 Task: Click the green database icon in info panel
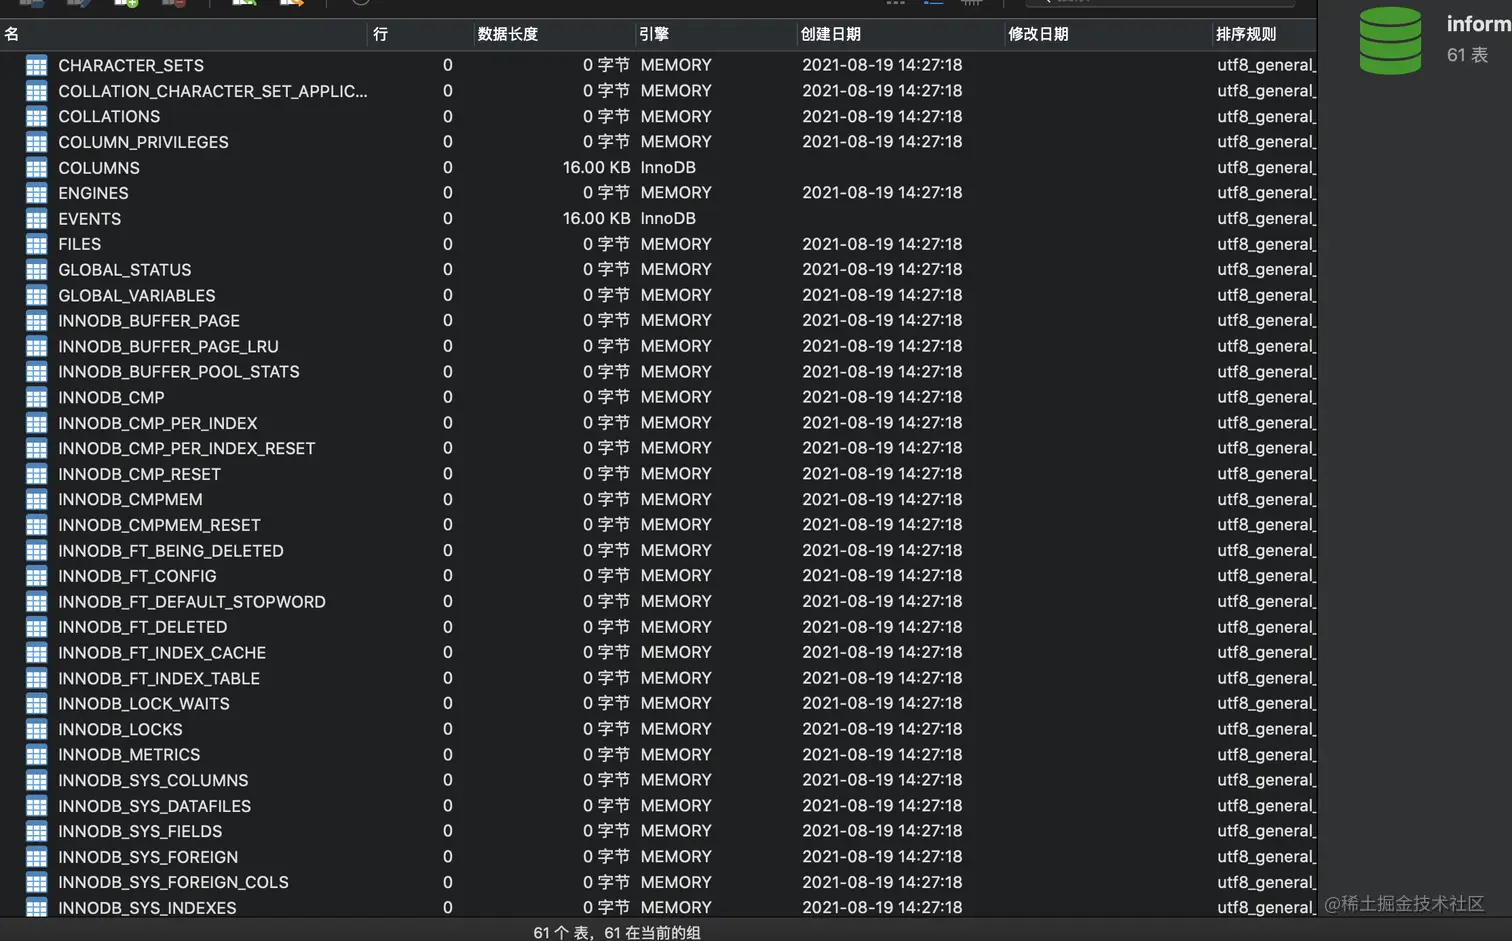[1390, 40]
